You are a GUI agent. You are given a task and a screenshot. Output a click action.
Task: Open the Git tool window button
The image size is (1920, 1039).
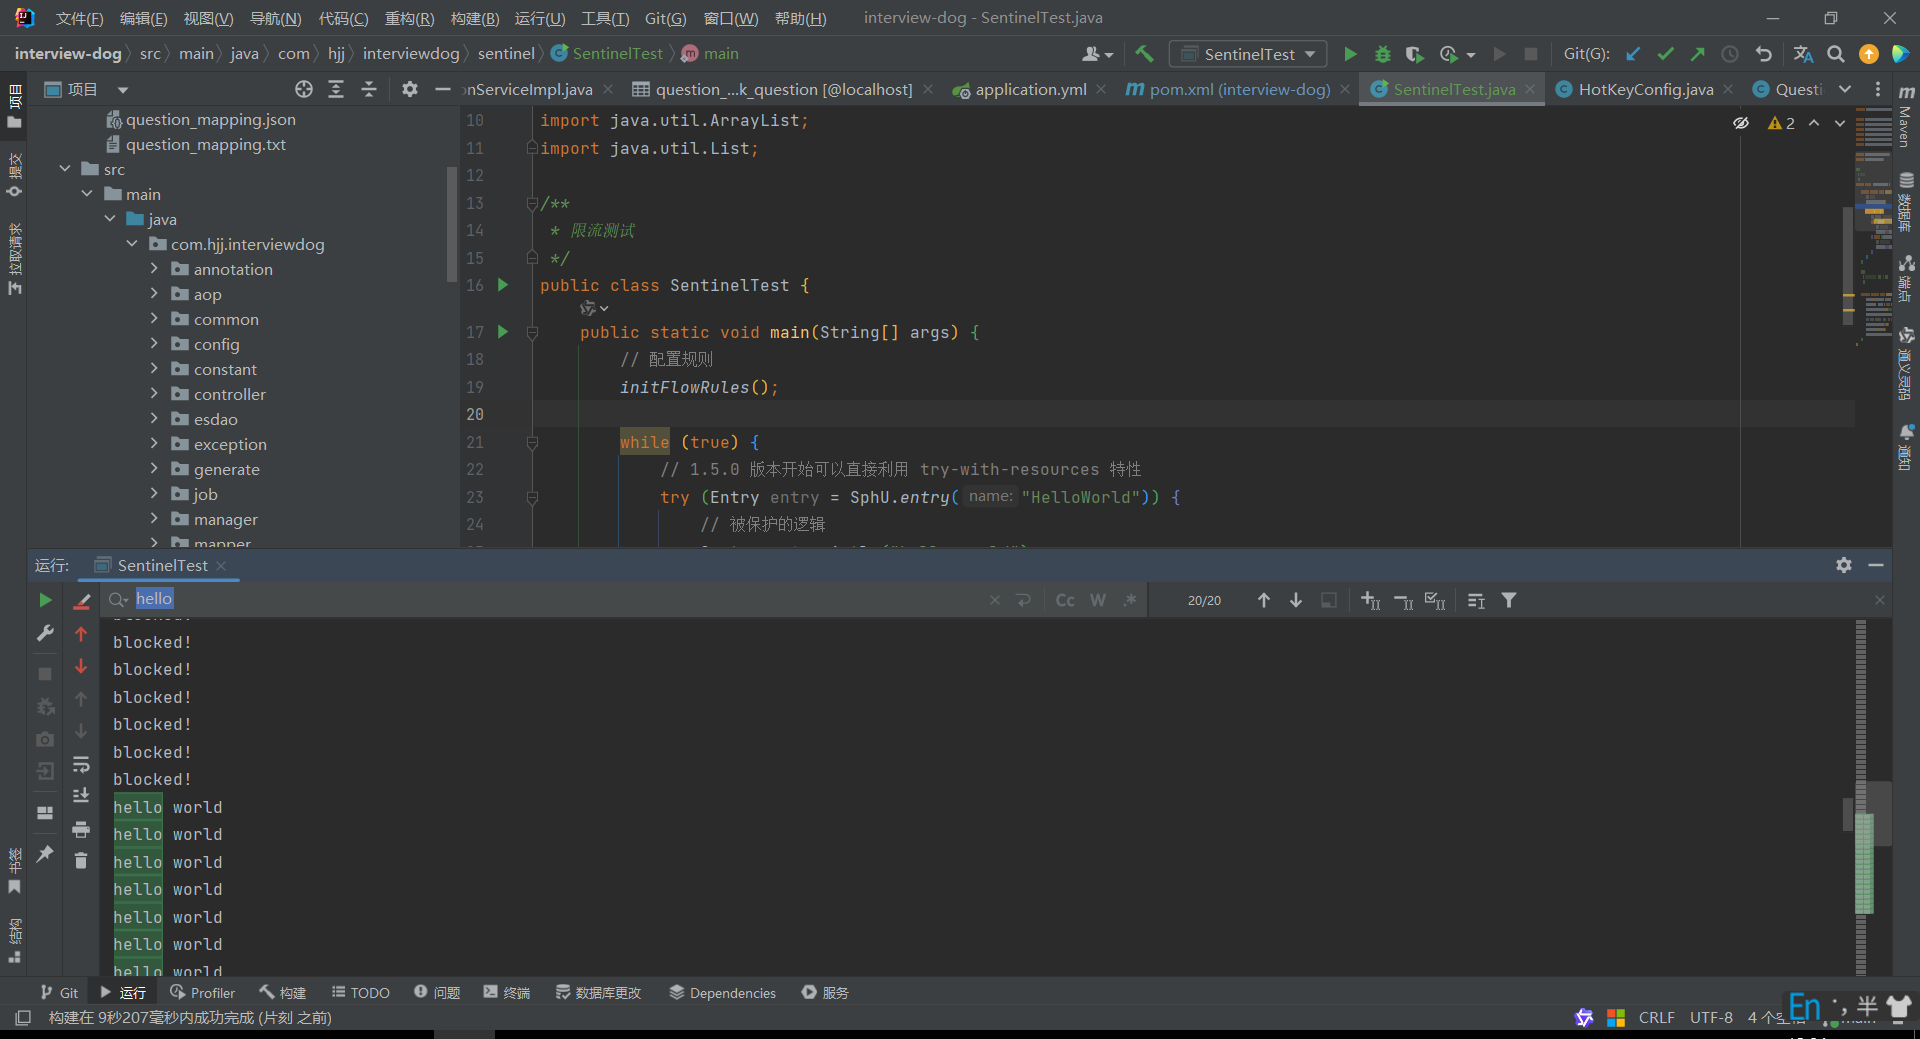click(59, 992)
